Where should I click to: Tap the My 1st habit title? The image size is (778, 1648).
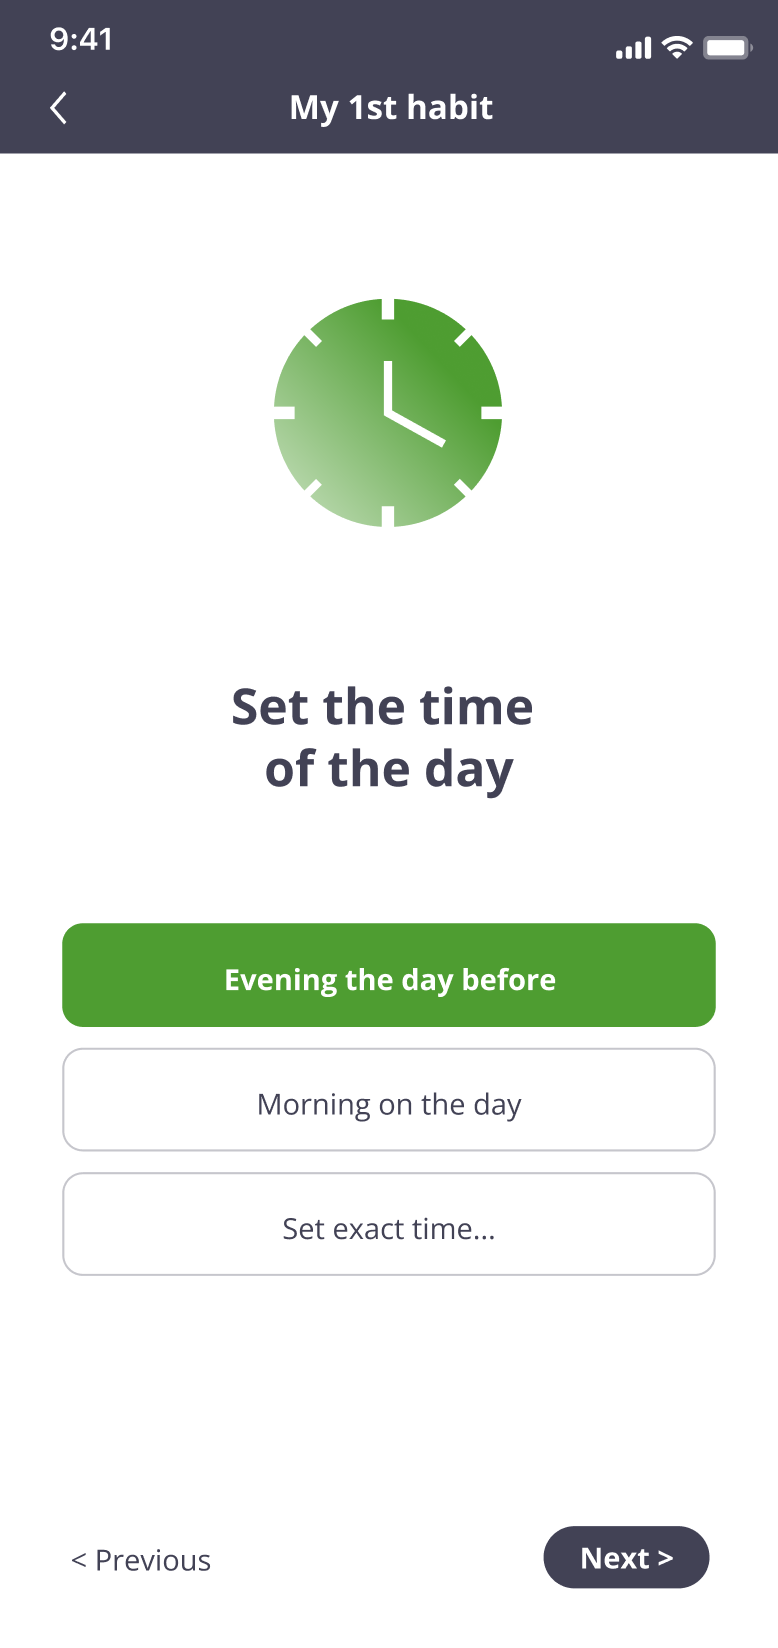[391, 108]
